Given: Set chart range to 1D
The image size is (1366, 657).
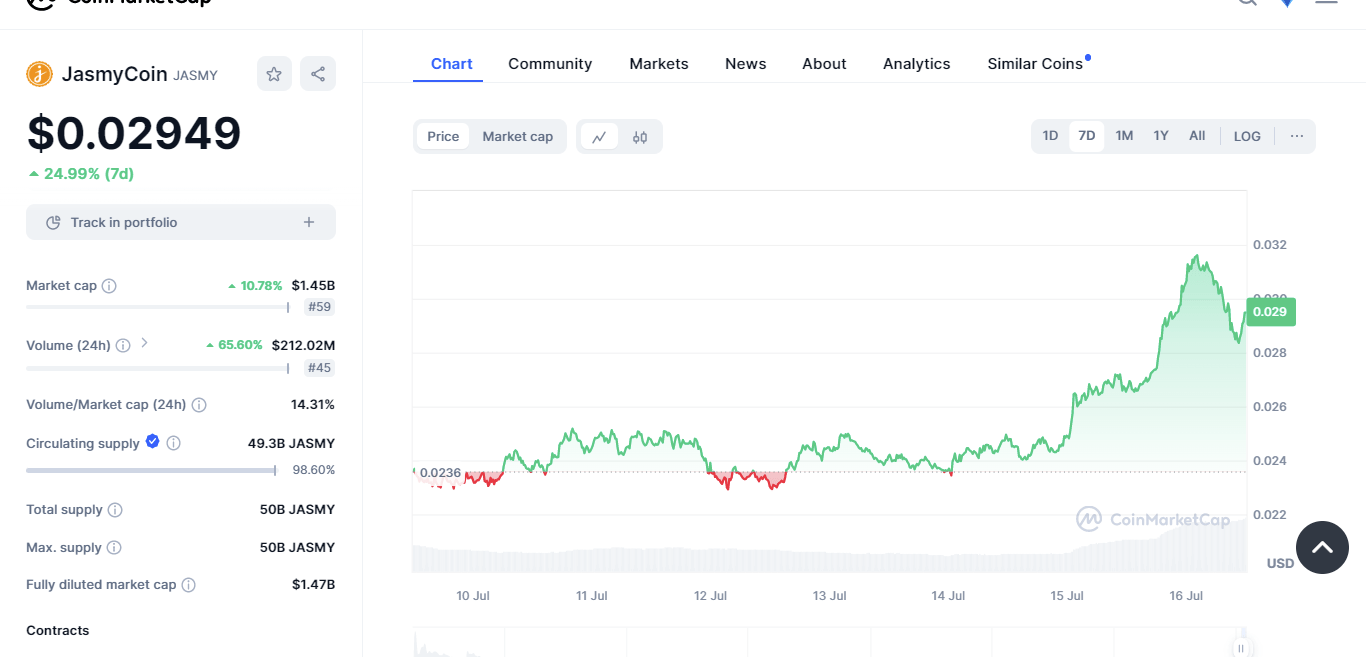Looking at the screenshot, I should [x=1050, y=136].
